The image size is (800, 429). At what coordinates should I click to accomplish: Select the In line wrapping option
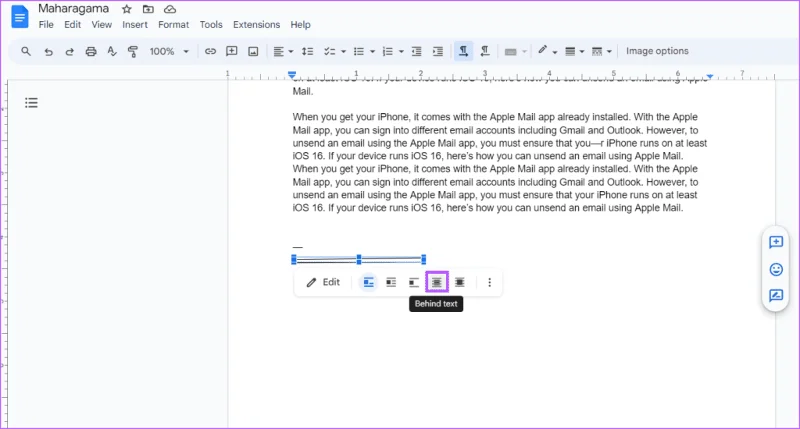pos(368,282)
